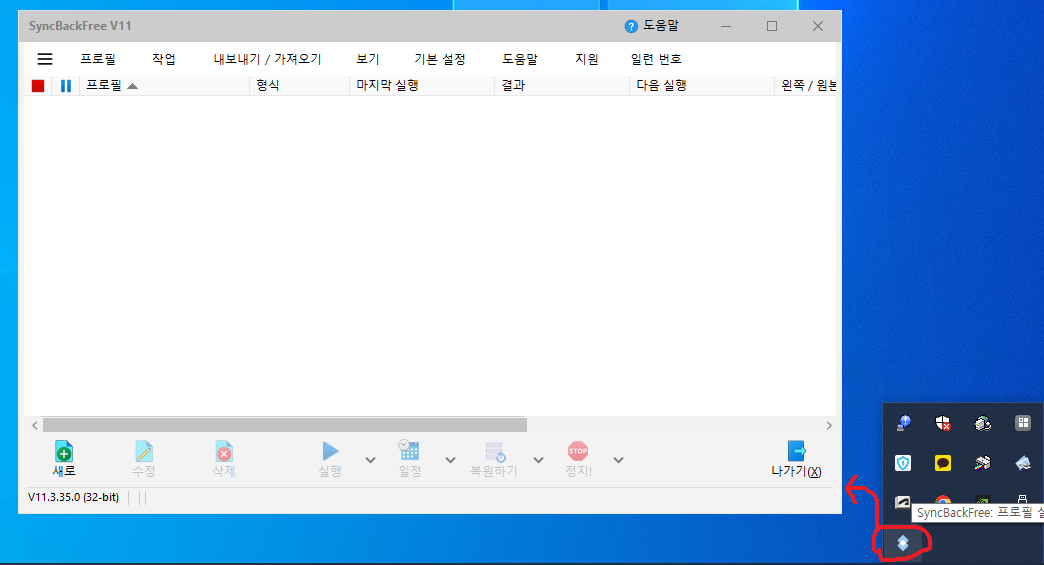The height and width of the screenshot is (565, 1044).
Task: Open the 기본 설정 menu
Action: [440, 59]
